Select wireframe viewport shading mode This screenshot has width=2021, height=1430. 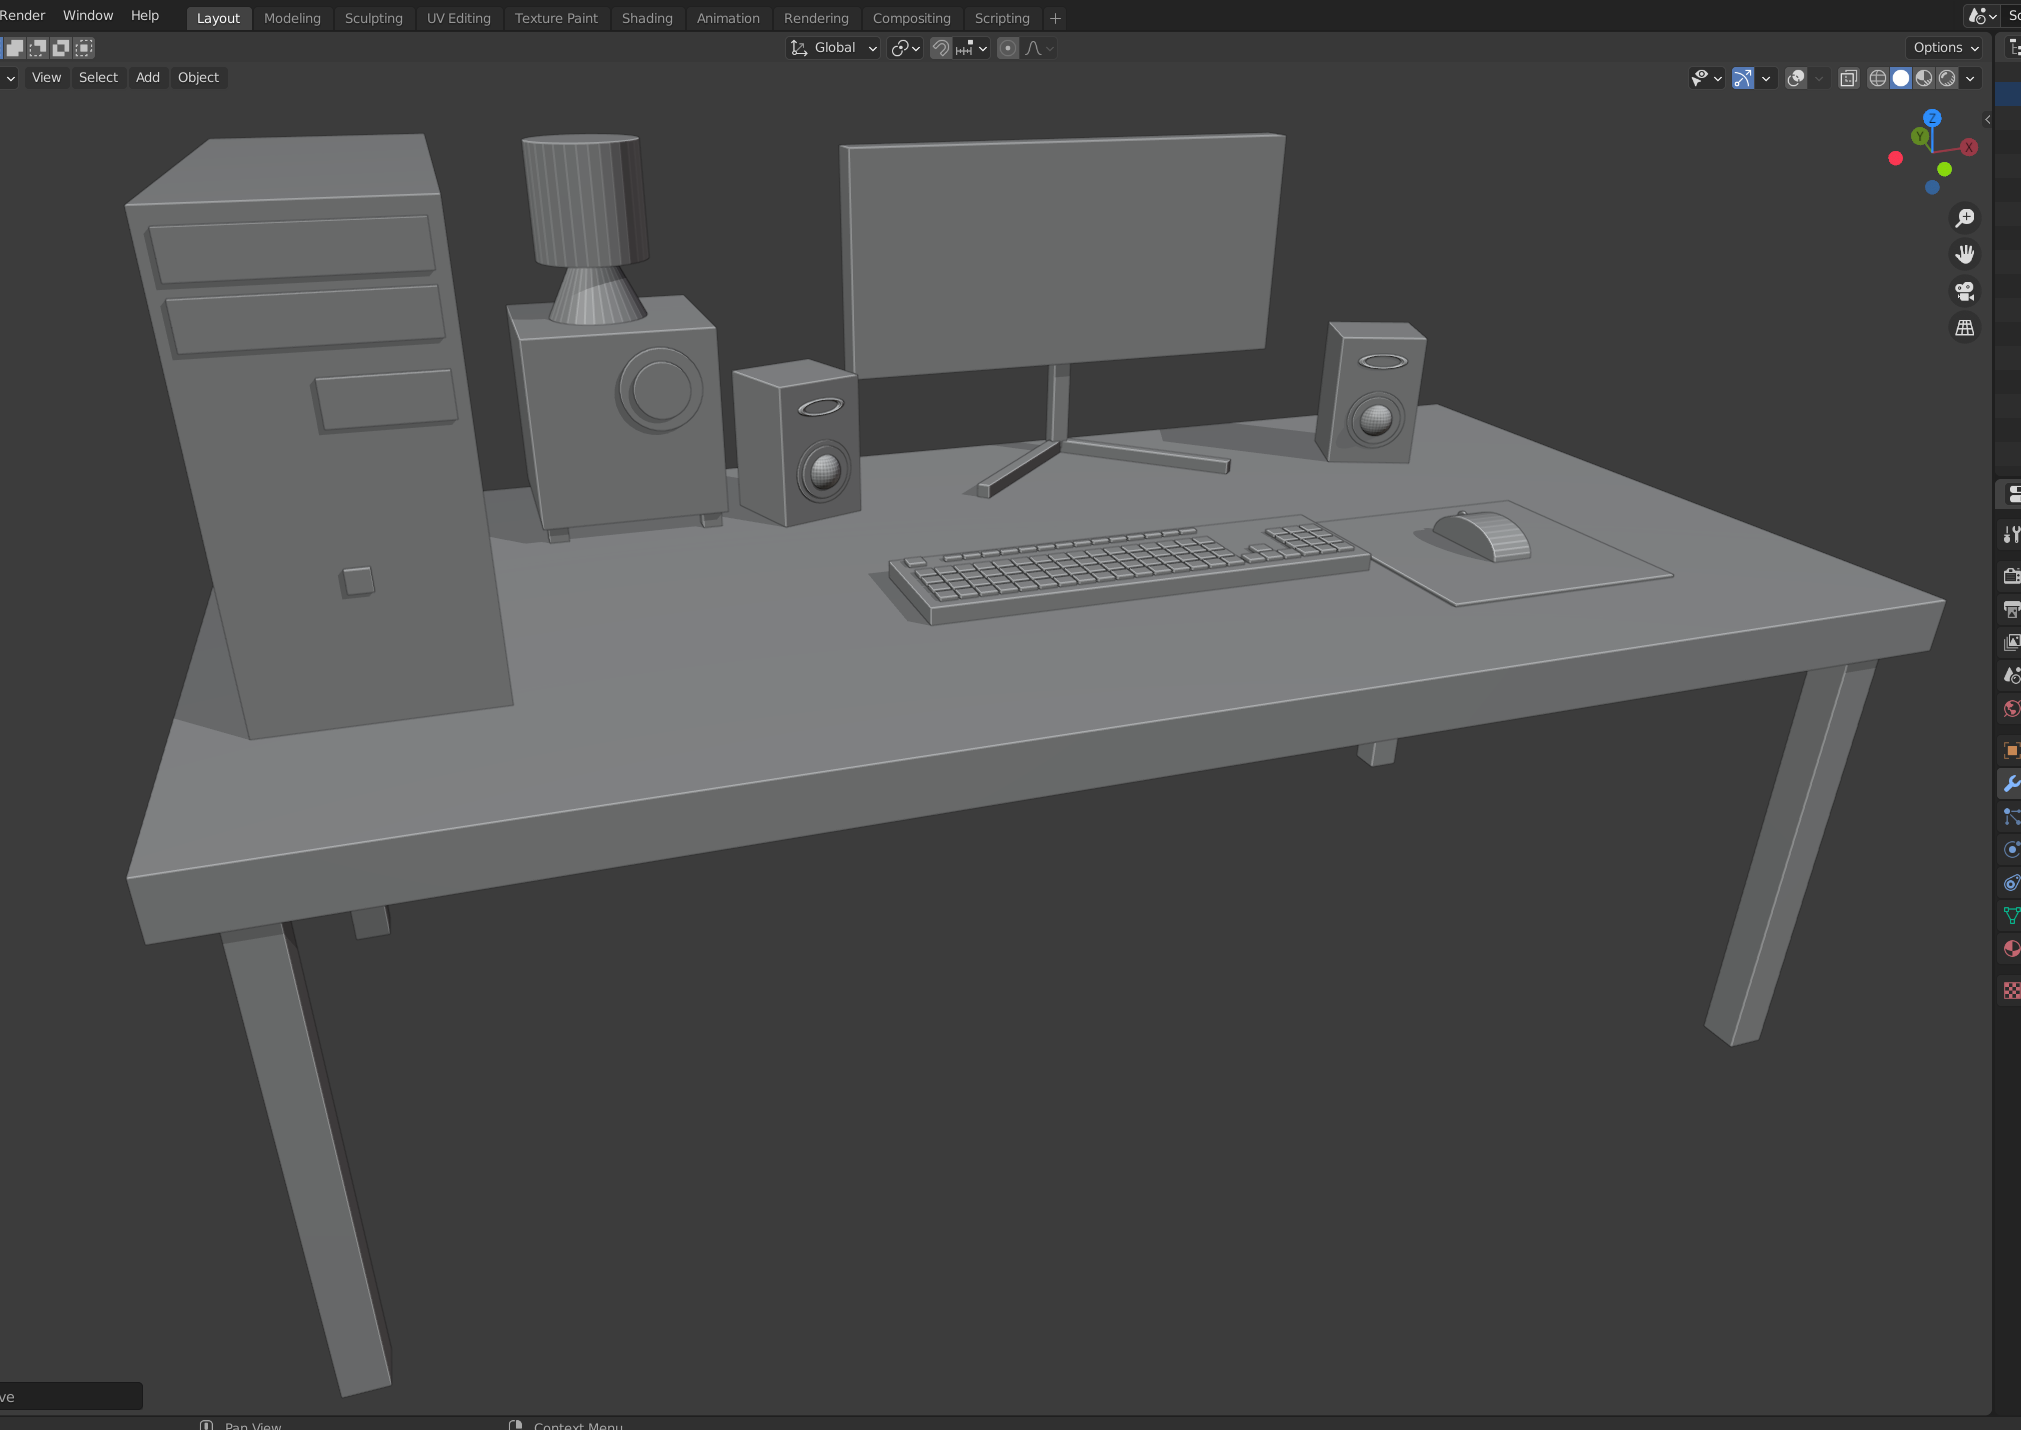point(1878,78)
